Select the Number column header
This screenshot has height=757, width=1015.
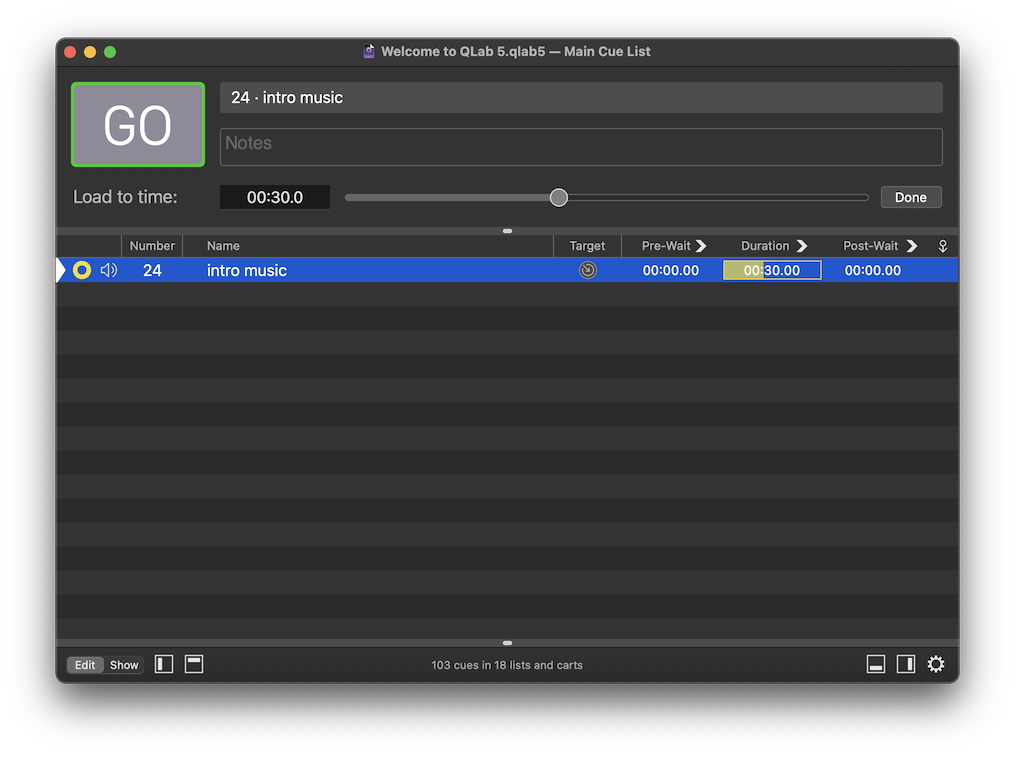click(x=152, y=245)
